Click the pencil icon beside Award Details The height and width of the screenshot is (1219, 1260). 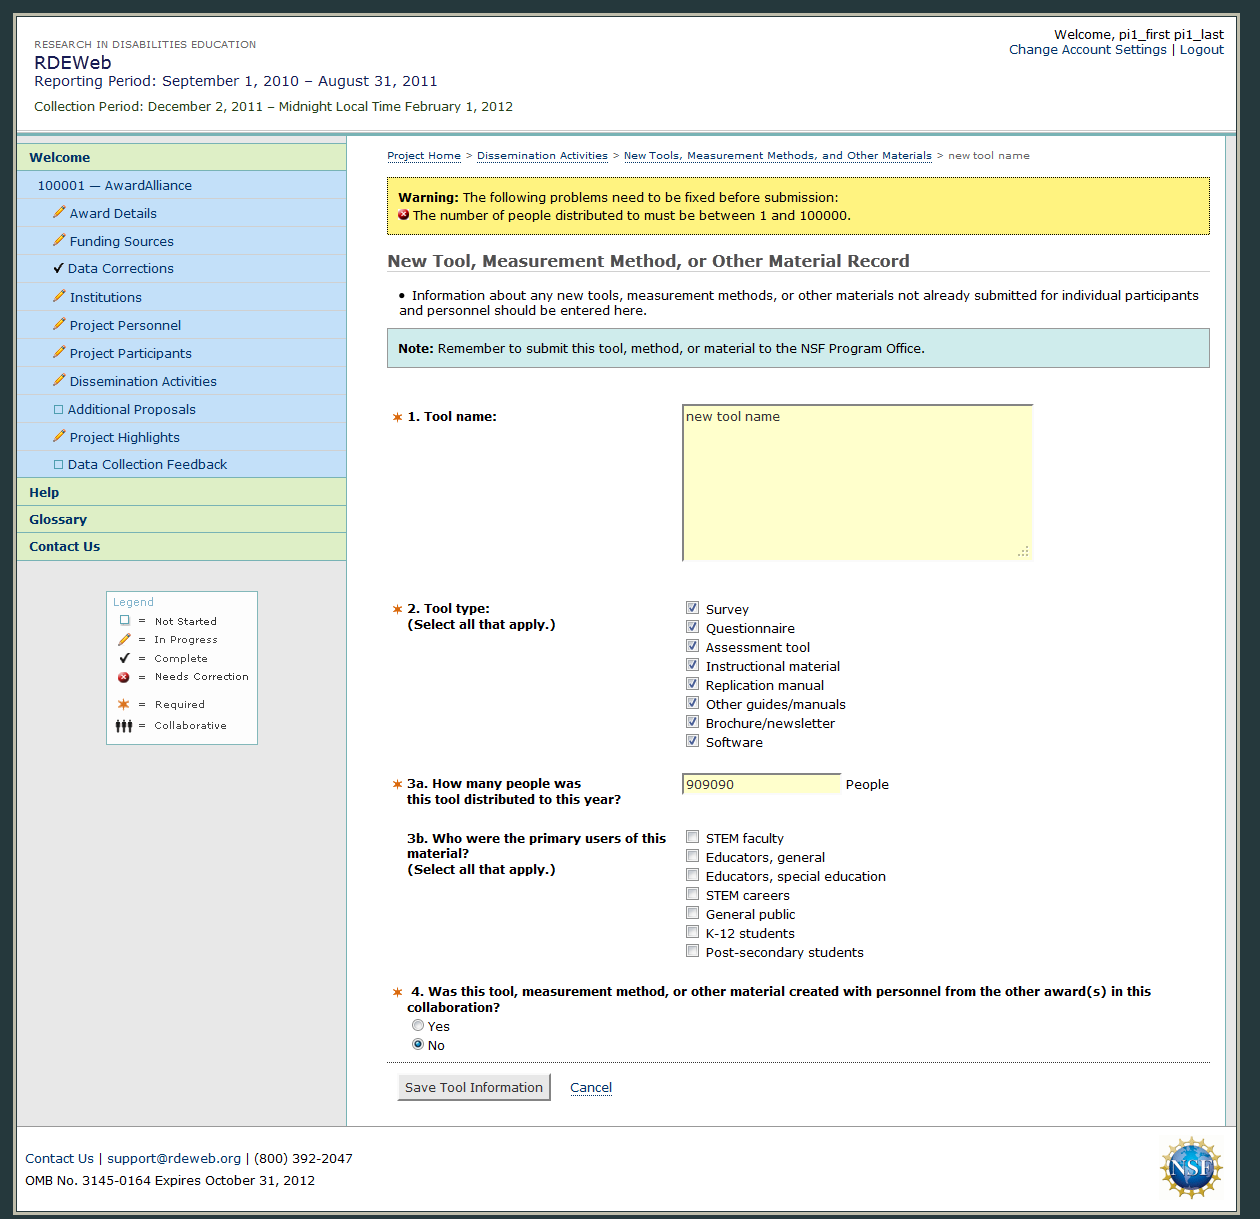pyautogui.click(x=59, y=212)
